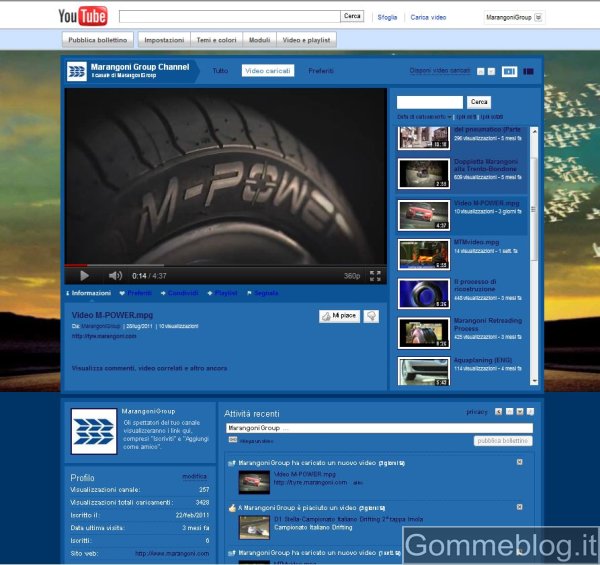Click the top YouTube Cerca button
The width and height of the screenshot is (600, 565).
point(352,16)
